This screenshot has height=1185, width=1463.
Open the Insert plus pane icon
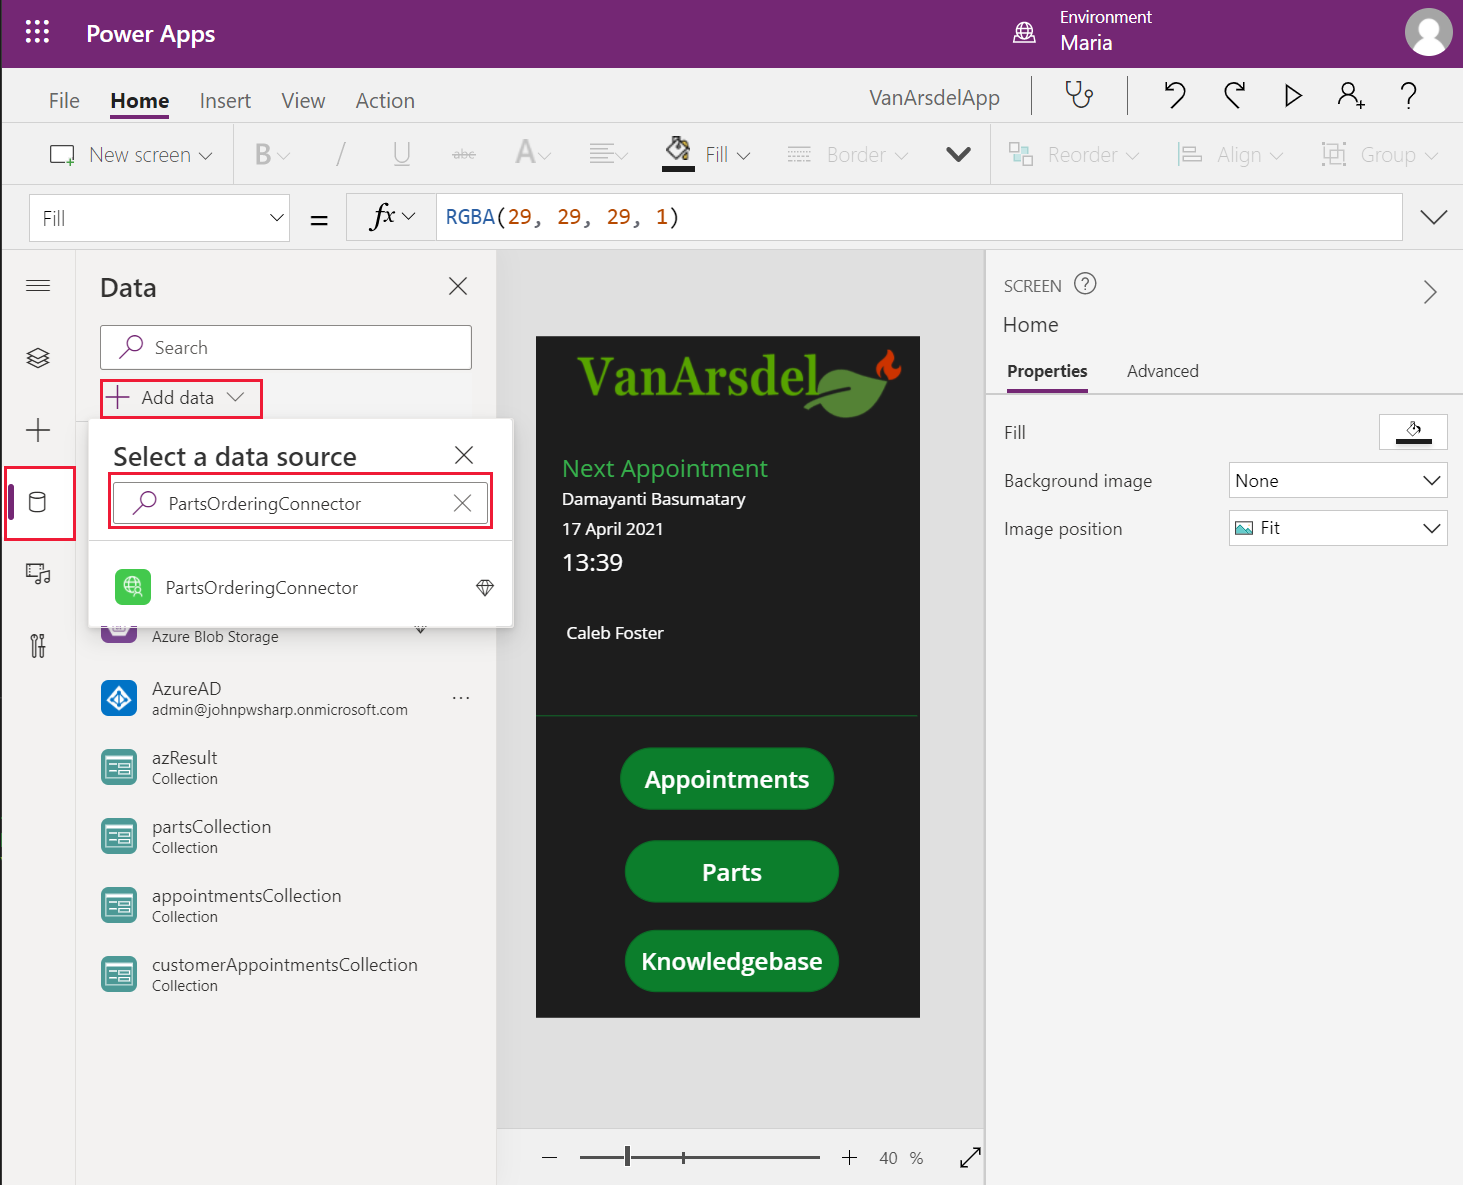tap(38, 430)
